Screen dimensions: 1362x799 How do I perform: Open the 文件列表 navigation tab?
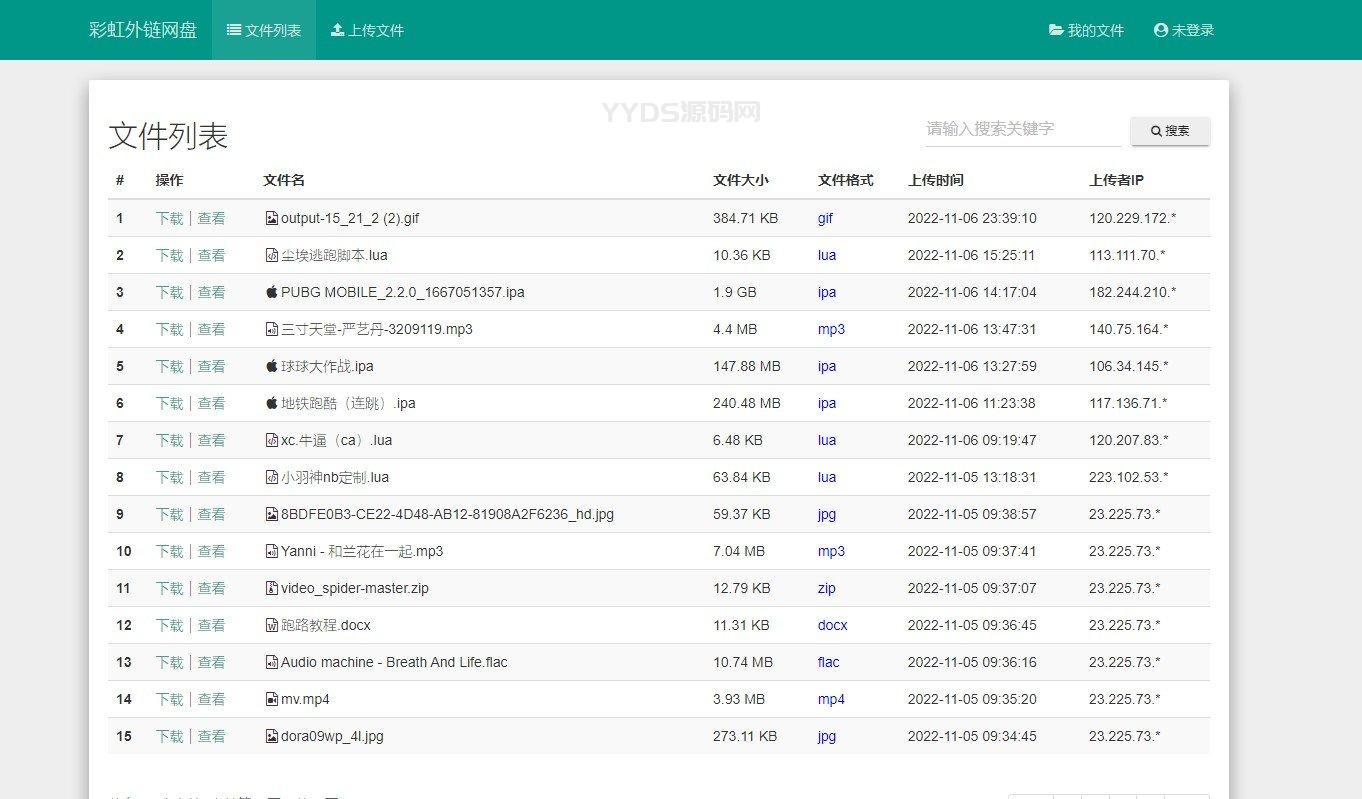tap(264, 30)
